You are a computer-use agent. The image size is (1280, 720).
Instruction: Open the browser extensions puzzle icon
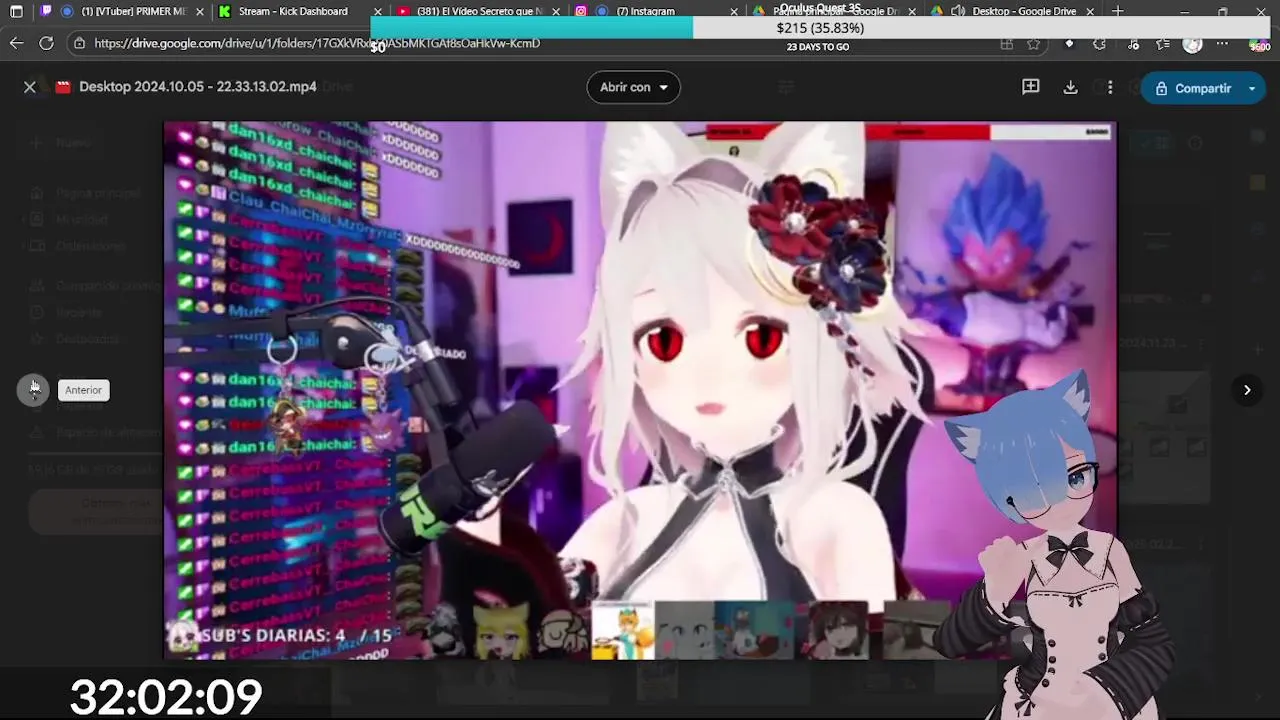pyautogui.click(x=1100, y=44)
